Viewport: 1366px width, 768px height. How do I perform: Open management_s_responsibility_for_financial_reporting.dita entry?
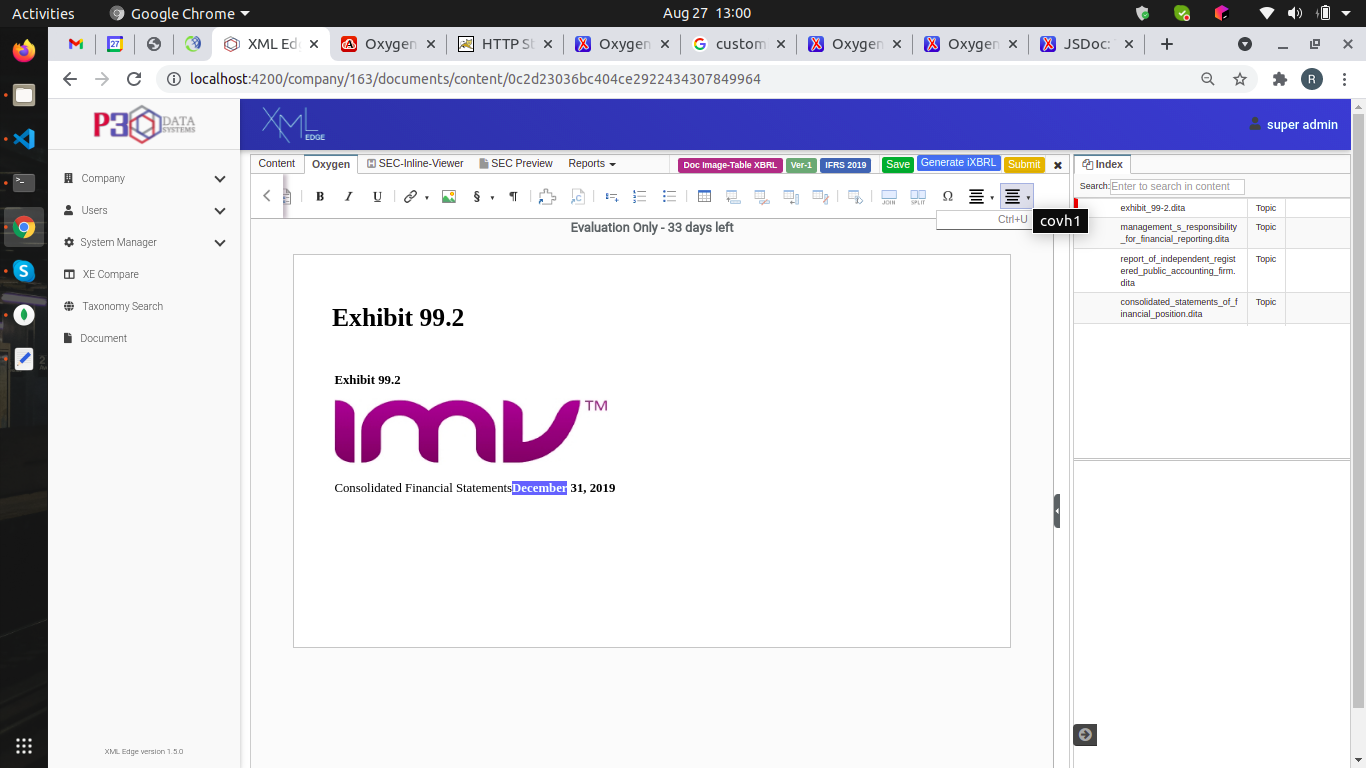(1178, 233)
